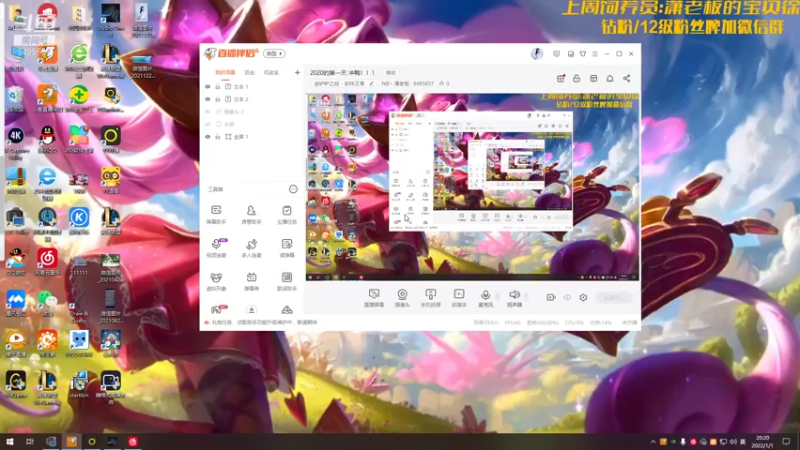Click the FPS:60 status readout
This screenshot has width=800, height=450.
click(x=512, y=323)
